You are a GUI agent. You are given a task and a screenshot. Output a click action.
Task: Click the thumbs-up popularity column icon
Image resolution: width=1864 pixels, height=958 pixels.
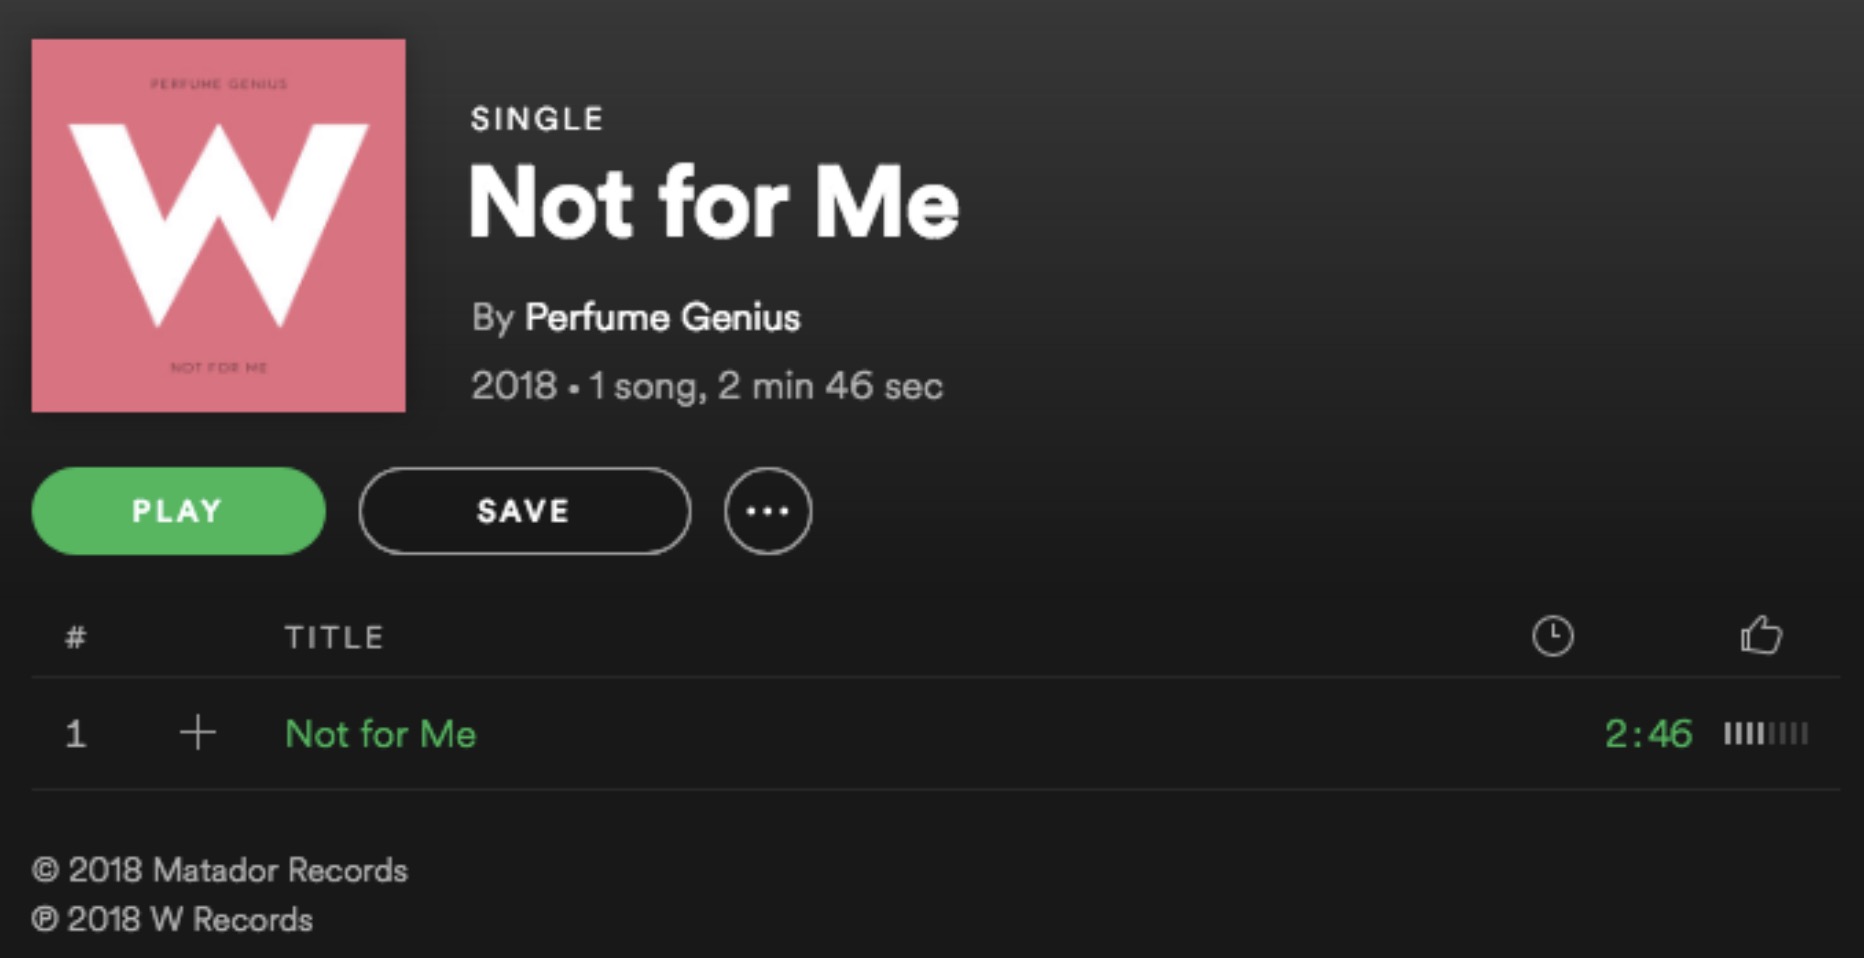(x=1761, y=636)
